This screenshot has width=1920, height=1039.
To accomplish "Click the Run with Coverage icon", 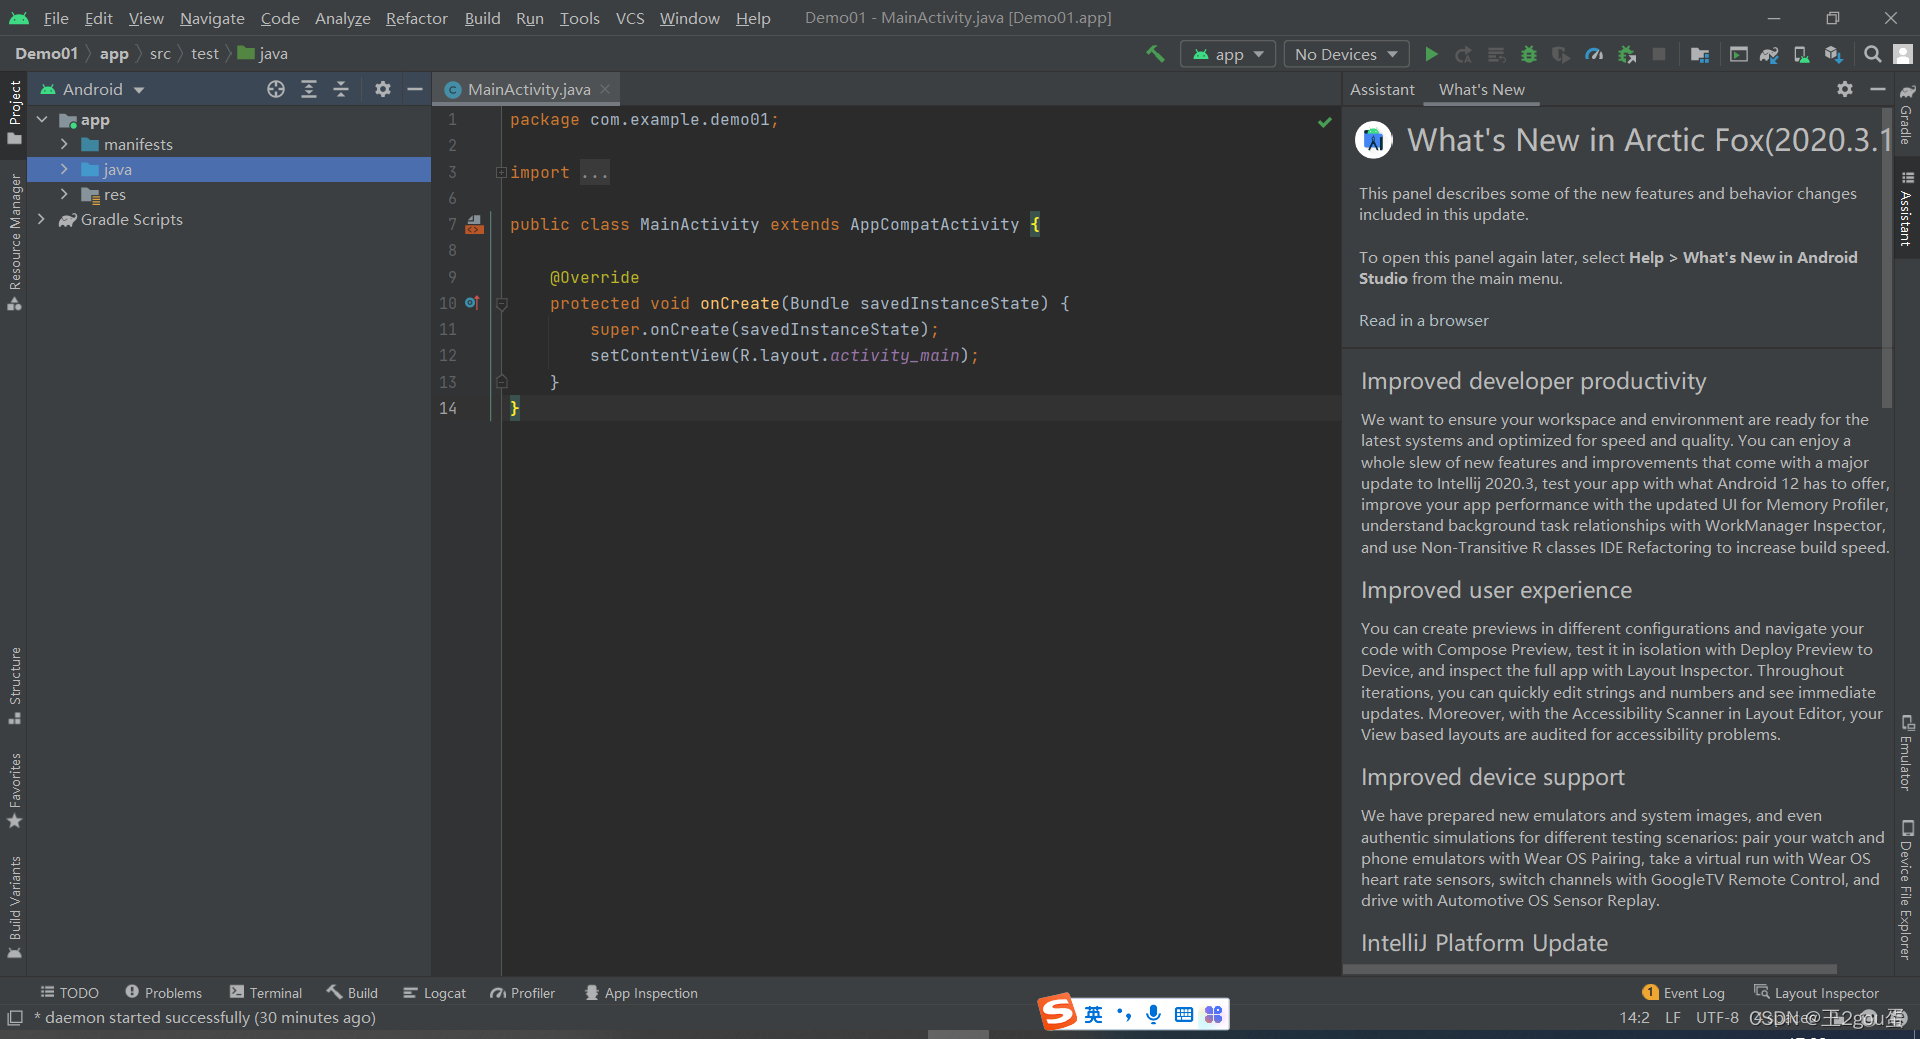I will (x=1560, y=54).
